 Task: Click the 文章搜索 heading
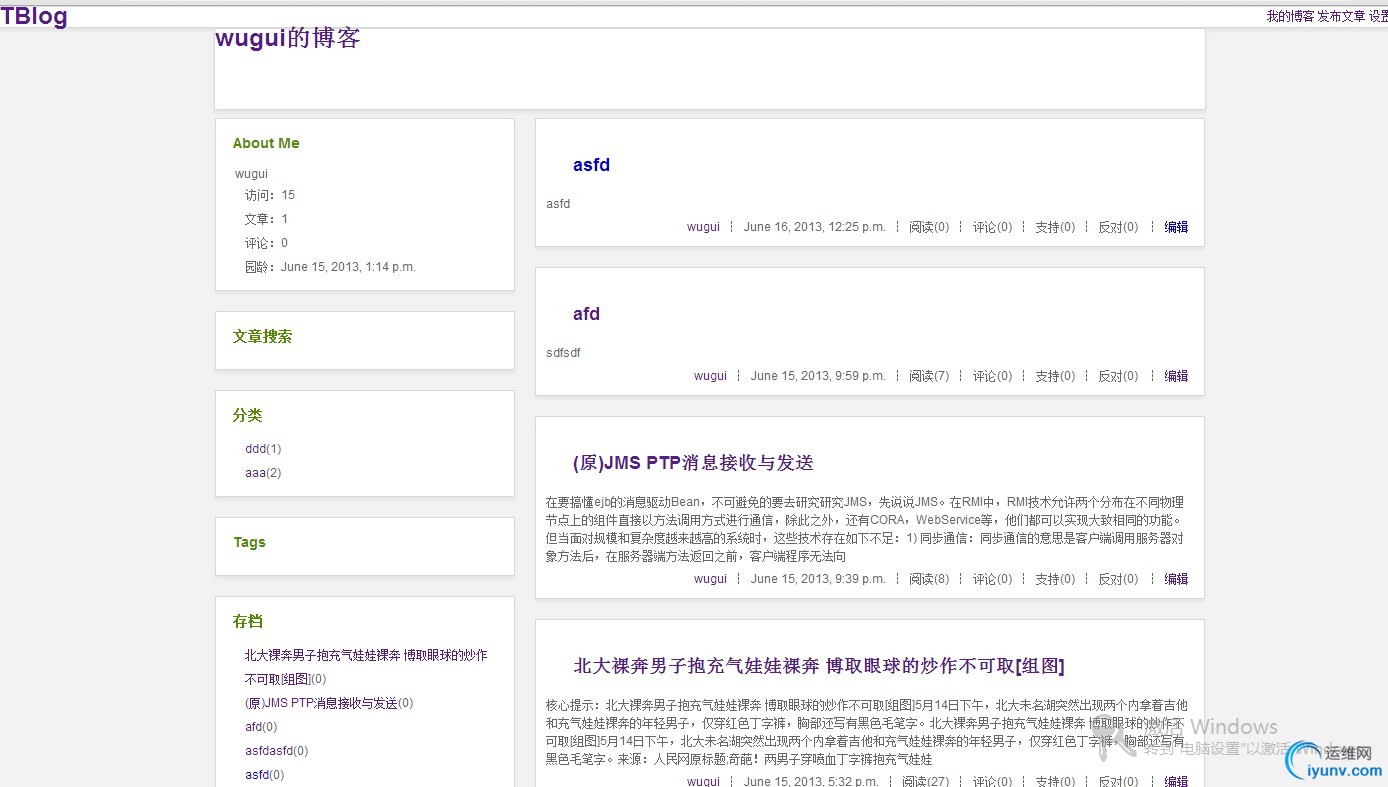pyautogui.click(x=262, y=337)
